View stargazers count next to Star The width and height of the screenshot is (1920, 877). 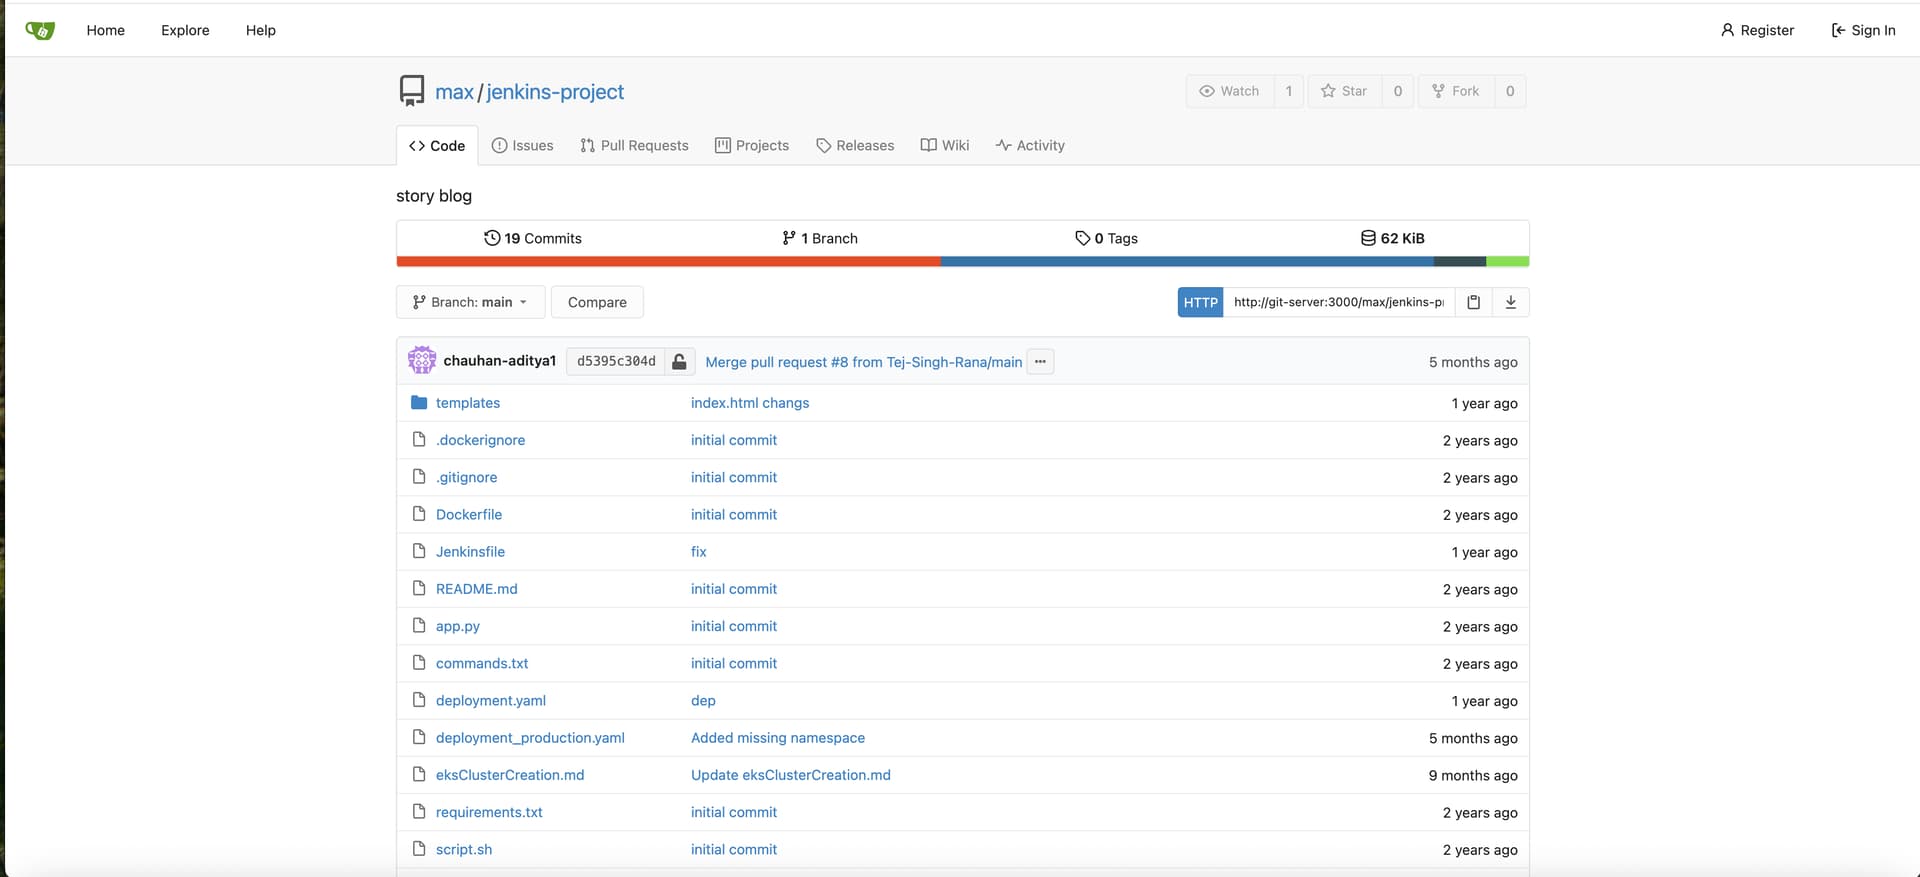pyautogui.click(x=1397, y=91)
